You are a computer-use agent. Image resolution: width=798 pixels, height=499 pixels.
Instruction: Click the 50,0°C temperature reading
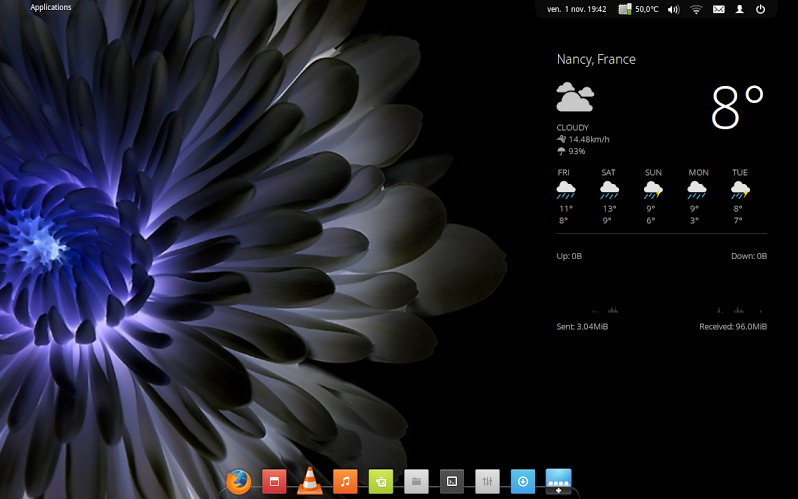[x=647, y=9]
